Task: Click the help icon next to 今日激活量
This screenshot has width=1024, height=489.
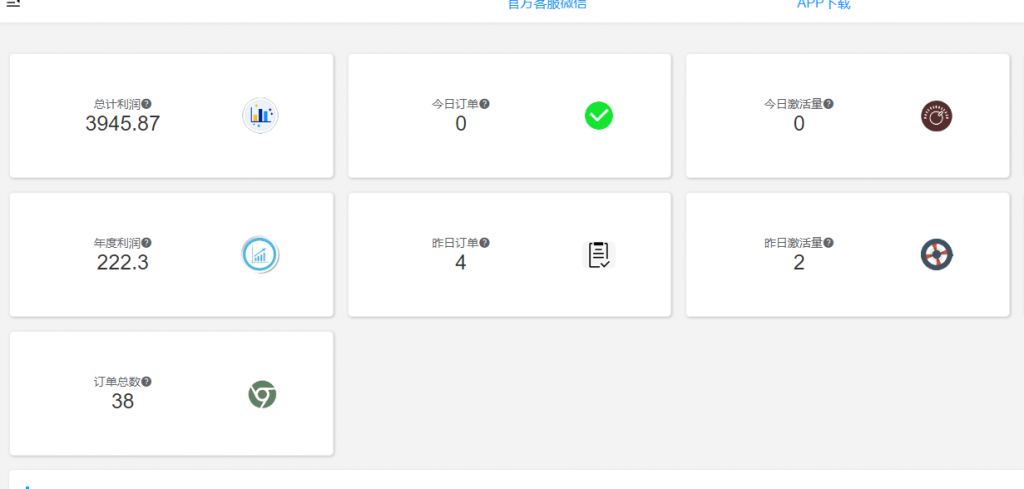Action: [x=828, y=104]
